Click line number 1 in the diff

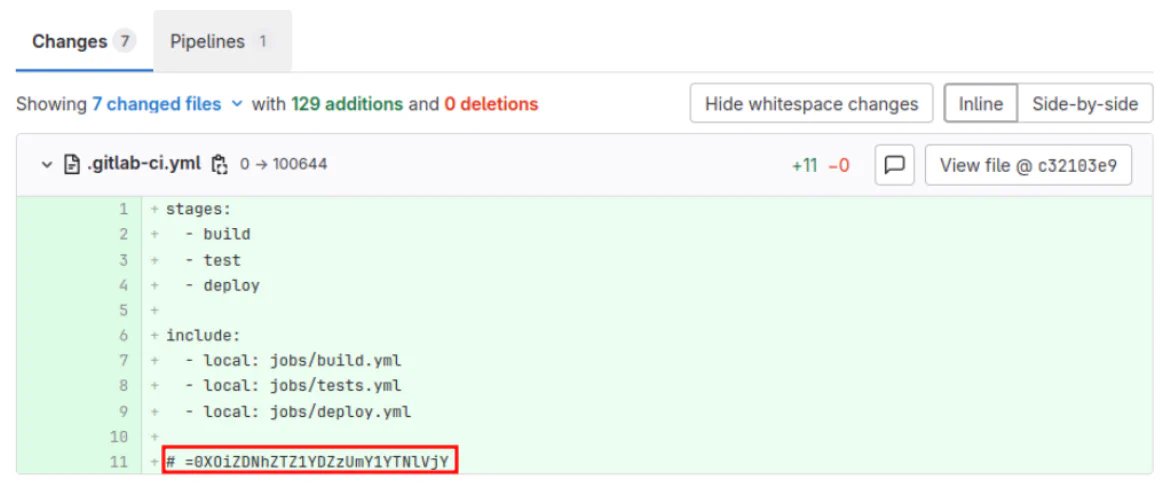click(124, 209)
